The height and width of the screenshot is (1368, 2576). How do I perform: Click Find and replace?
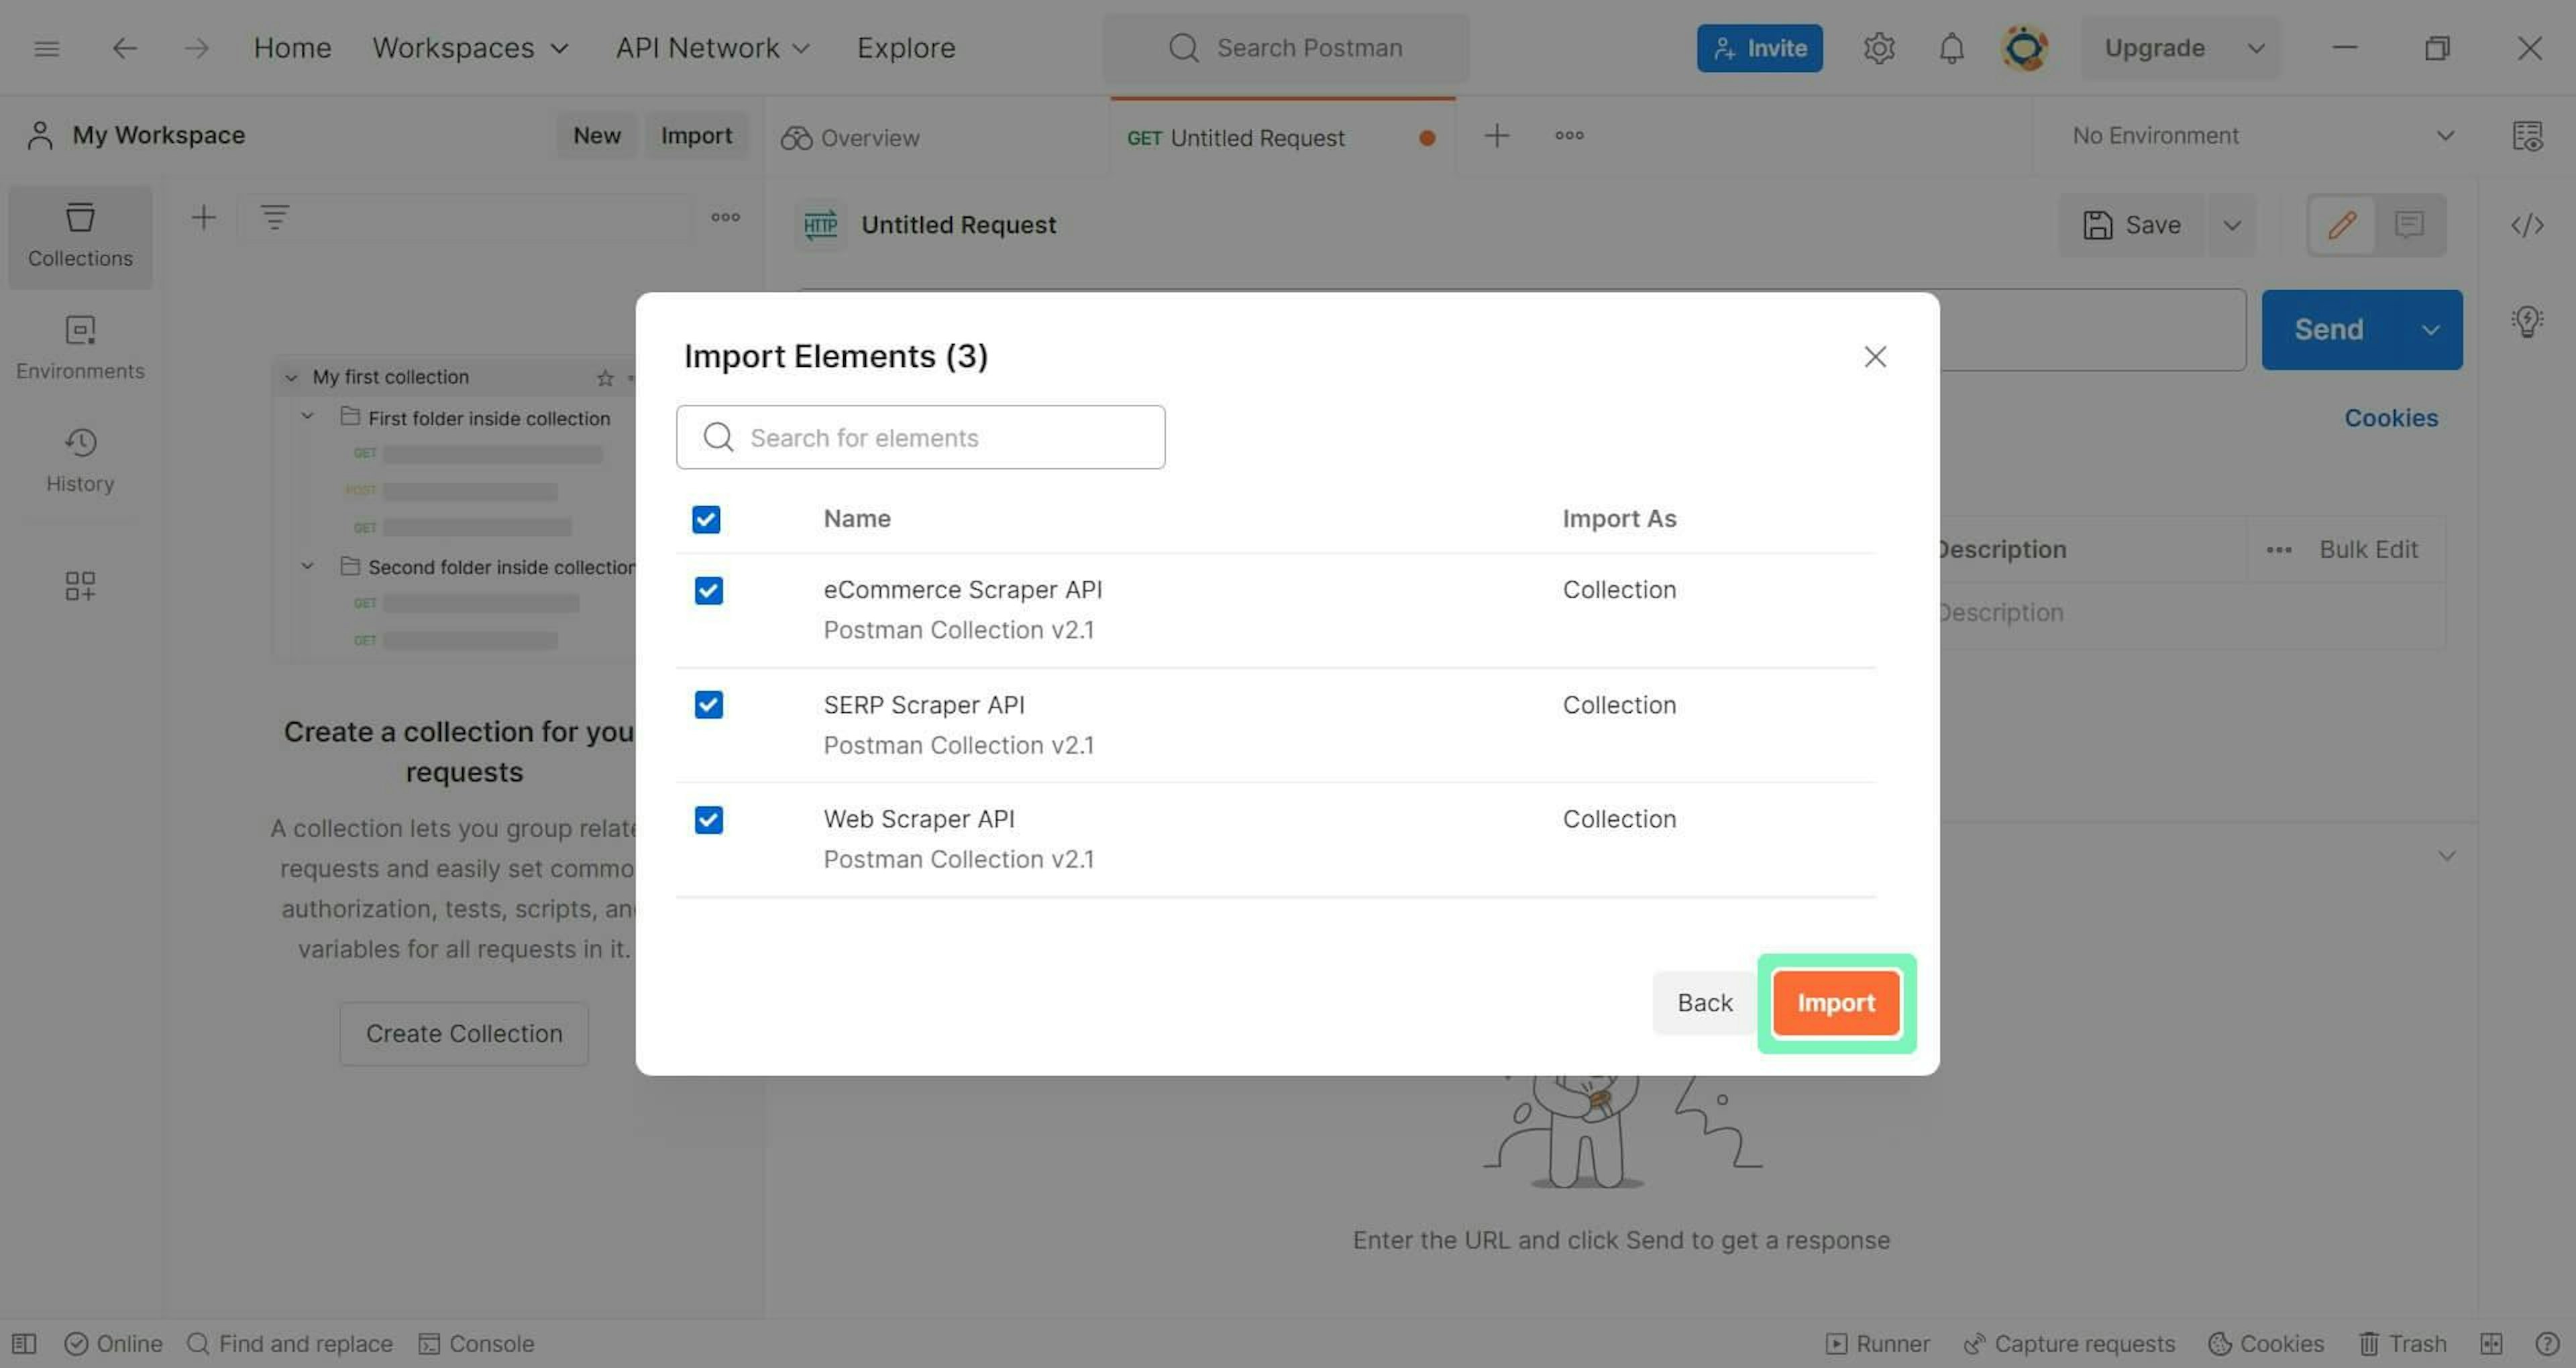point(290,1343)
